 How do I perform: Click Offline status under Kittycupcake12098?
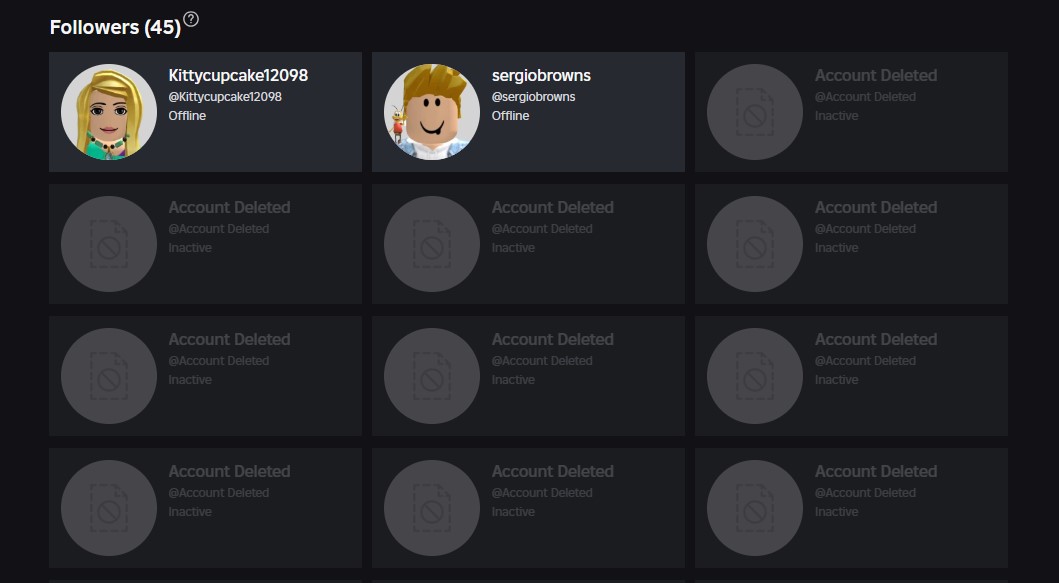tap(187, 116)
